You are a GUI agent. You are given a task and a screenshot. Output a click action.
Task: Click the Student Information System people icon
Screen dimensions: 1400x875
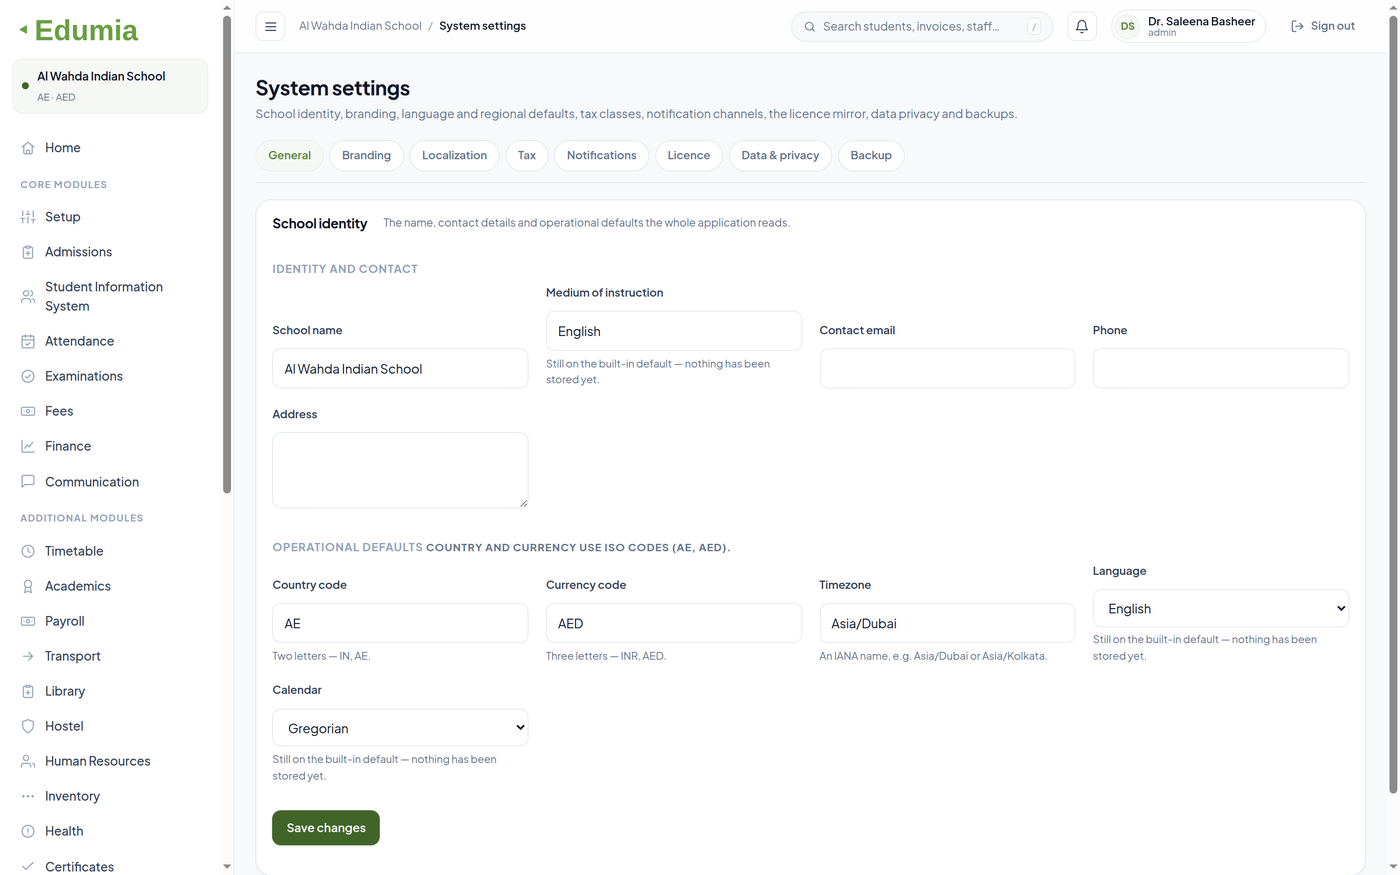28,297
